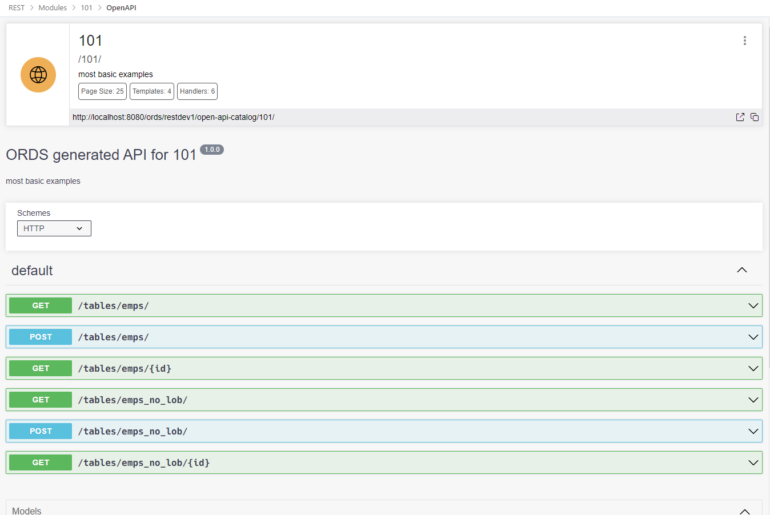This screenshot has width=770, height=515.
Task: Select the OpenAPI breadcrumb item
Action: pyautogui.click(x=121, y=8)
